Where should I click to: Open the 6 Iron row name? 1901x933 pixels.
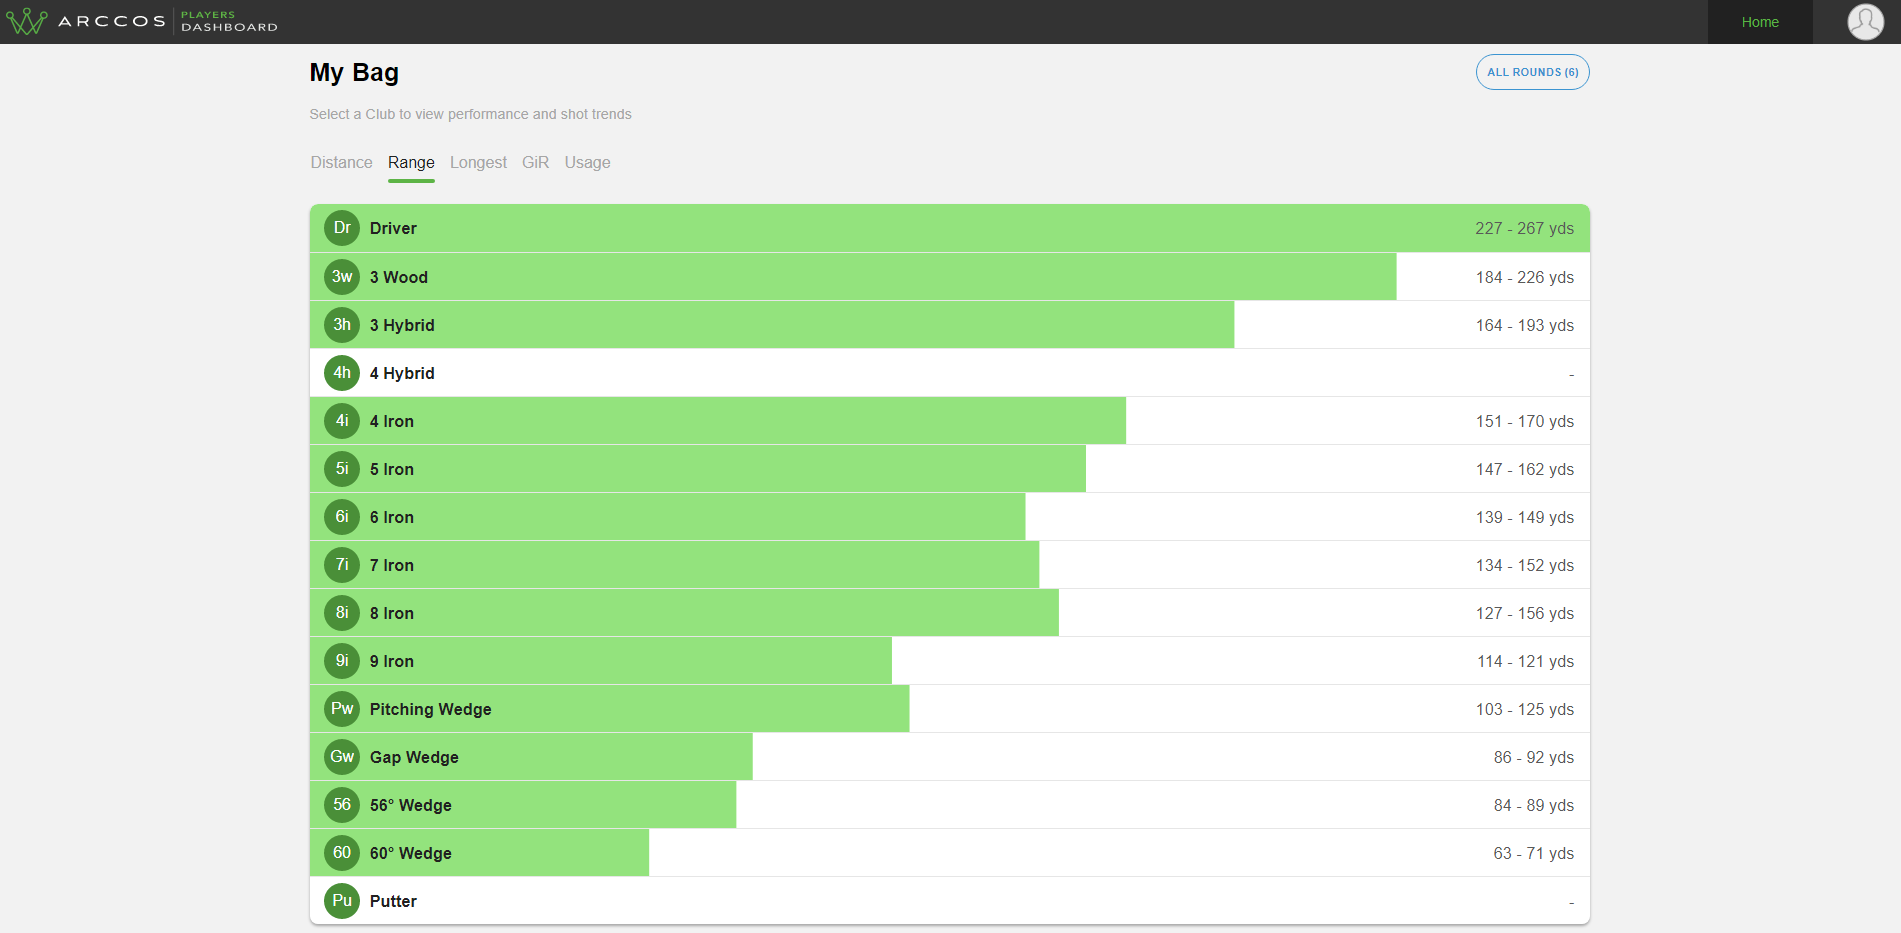[x=392, y=517]
